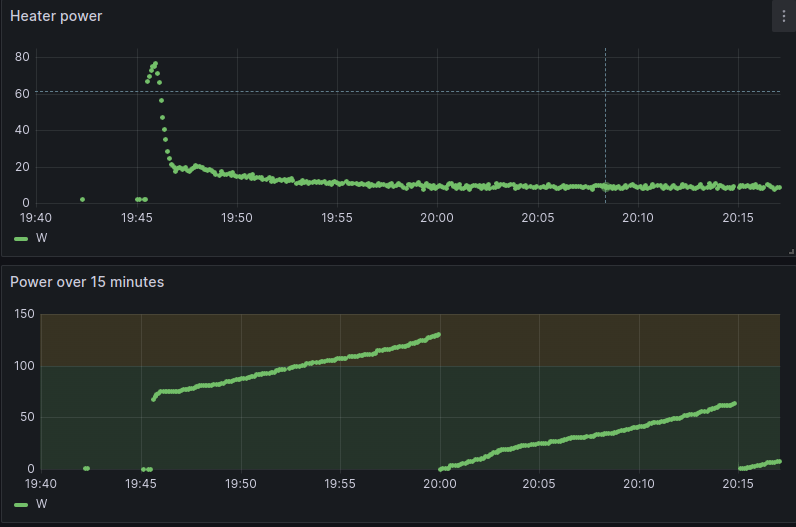Click the 80 y-axis label in the Heater power chart
796x527 pixels.
22,57
